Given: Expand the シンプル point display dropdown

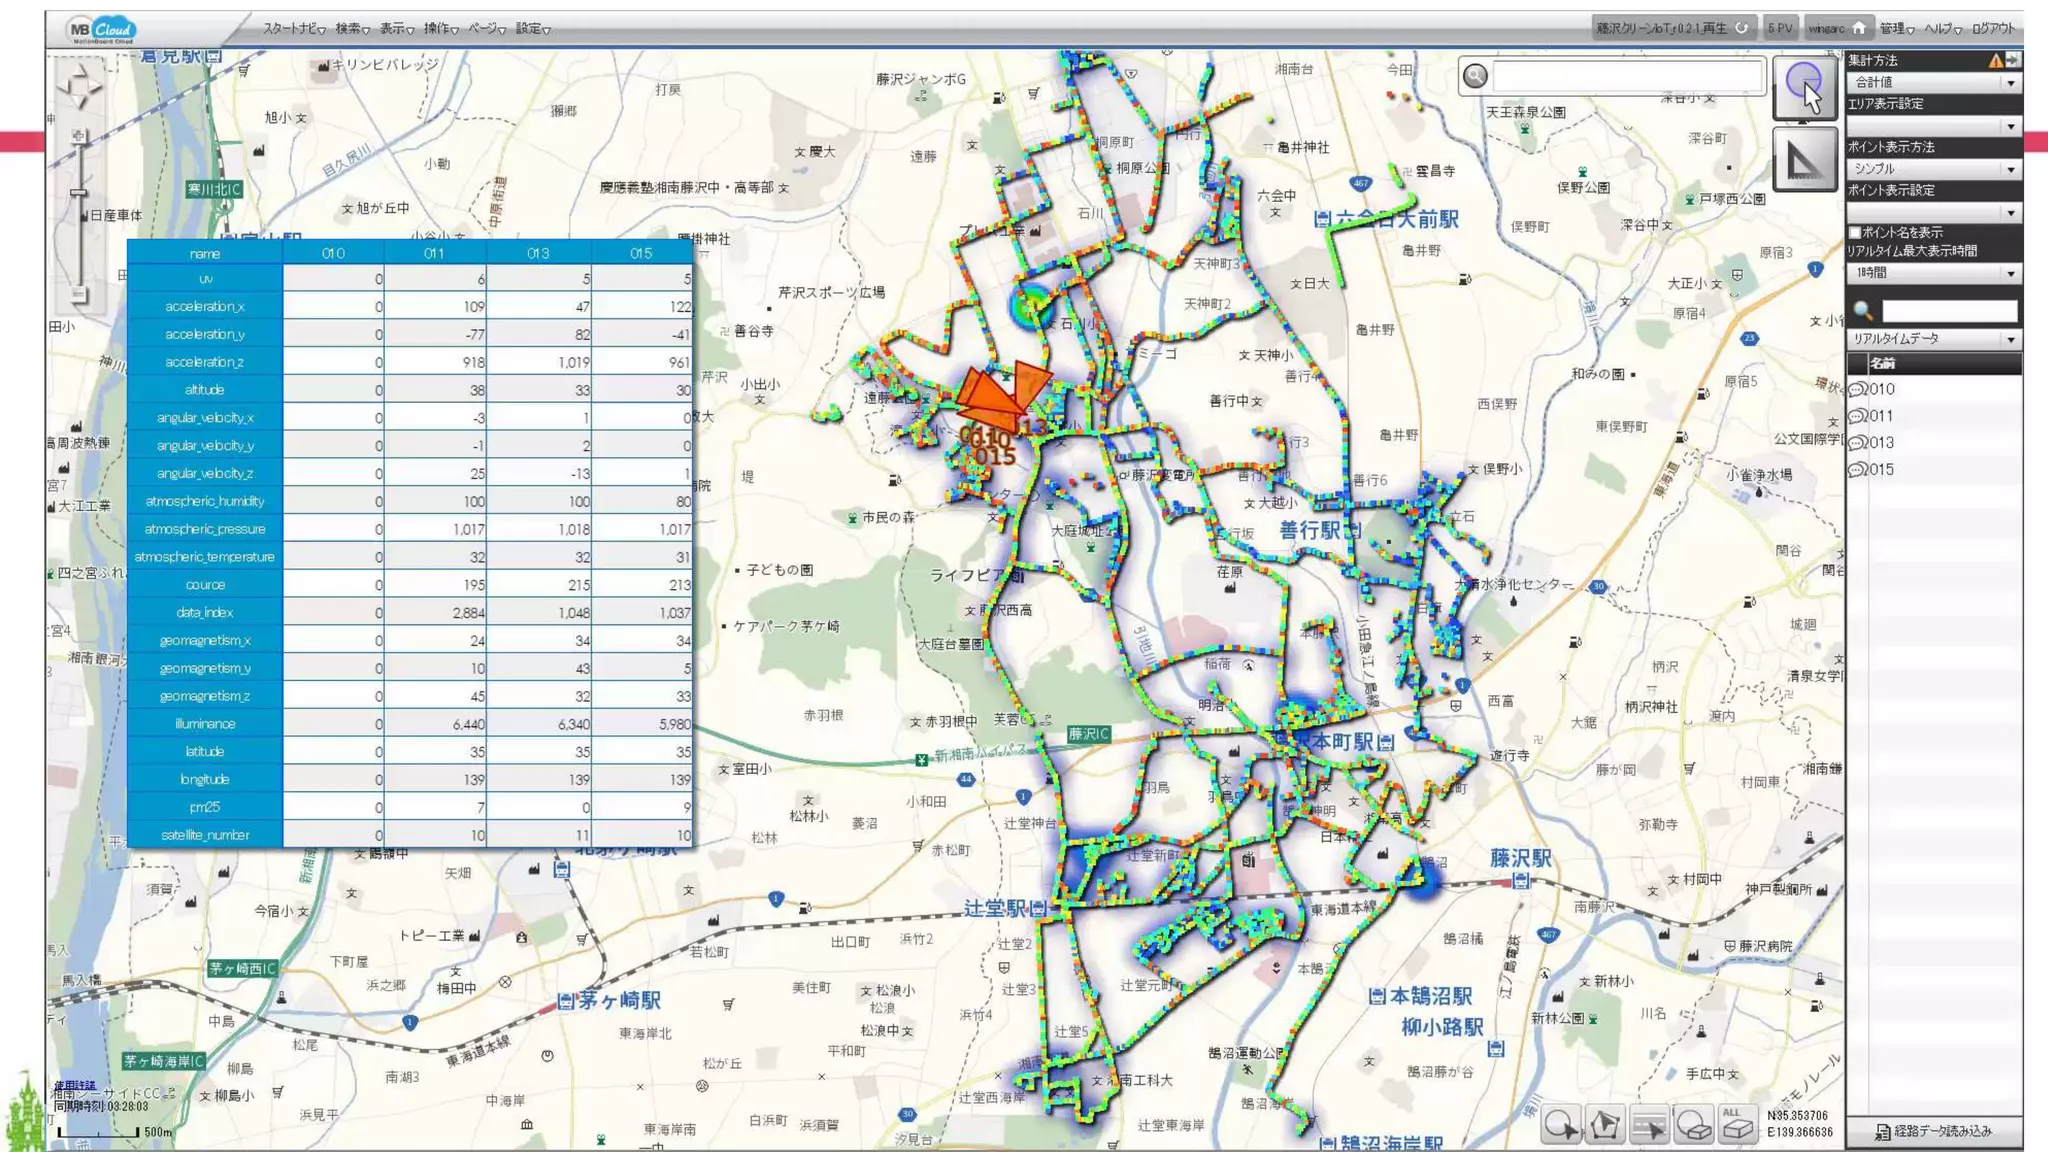Looking at the screenshot, I should (1932, 169).
